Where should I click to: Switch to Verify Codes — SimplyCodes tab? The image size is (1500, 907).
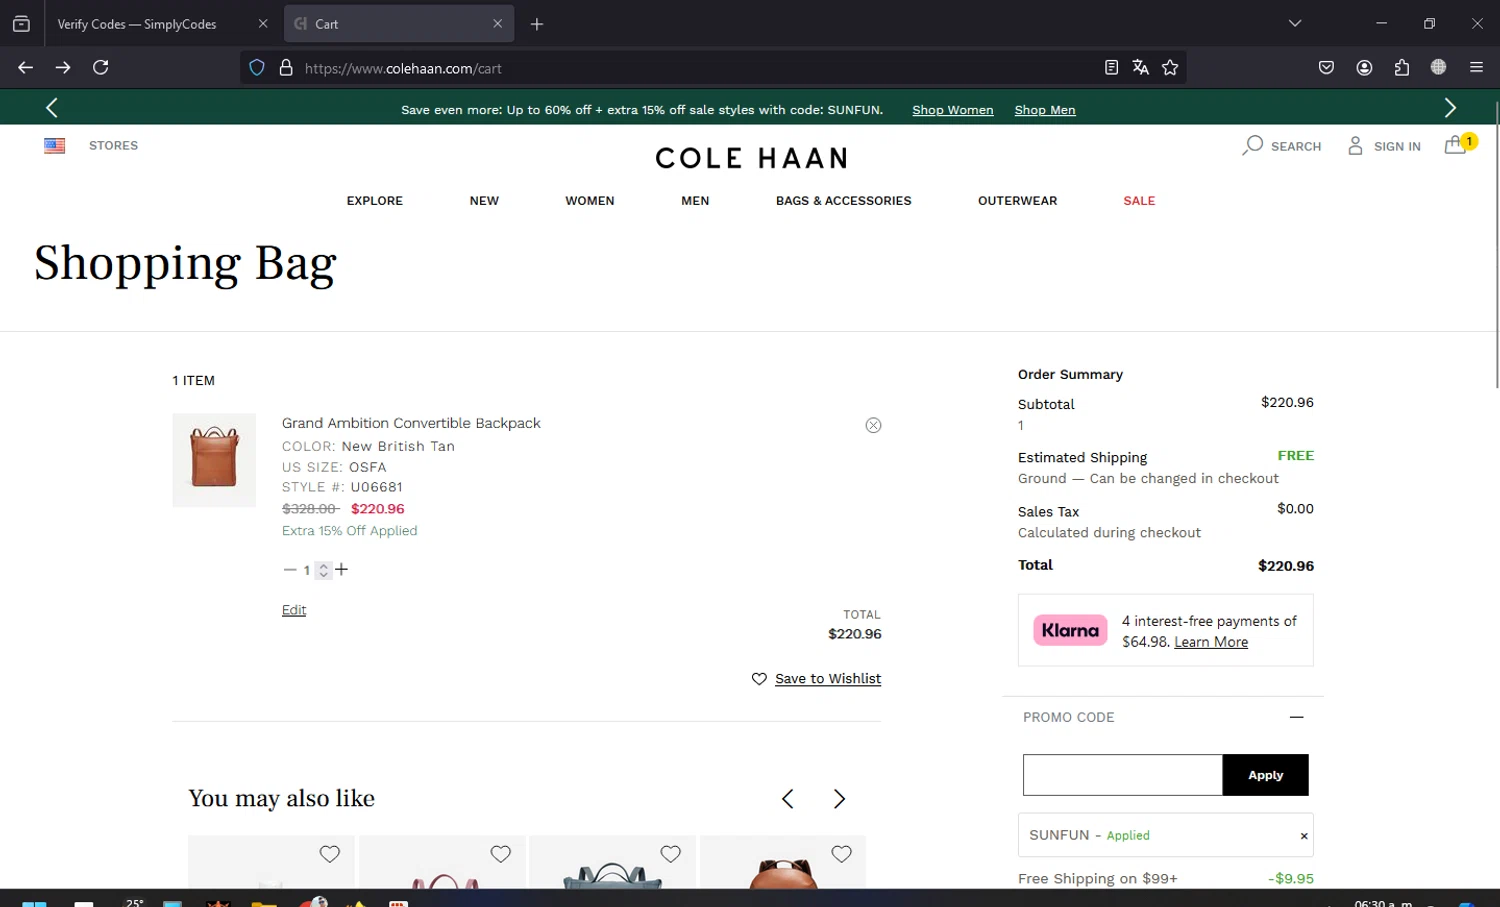pyautogui.click(x=137, y=24)
